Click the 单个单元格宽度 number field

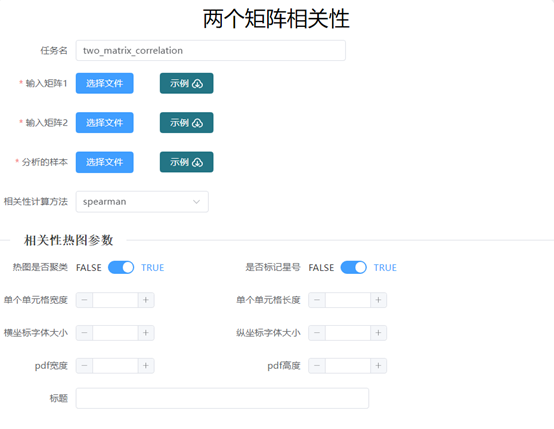tap(115, 300)
